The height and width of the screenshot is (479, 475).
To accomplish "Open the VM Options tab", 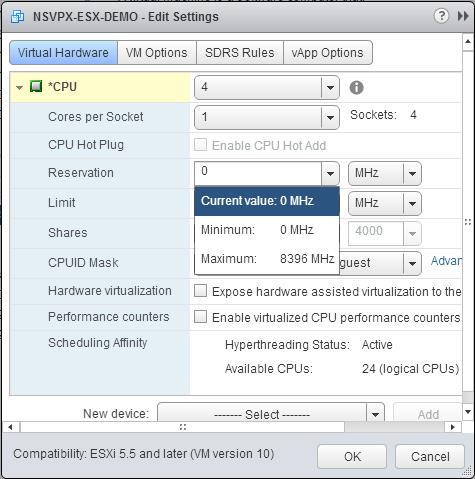I will point(157,53).
